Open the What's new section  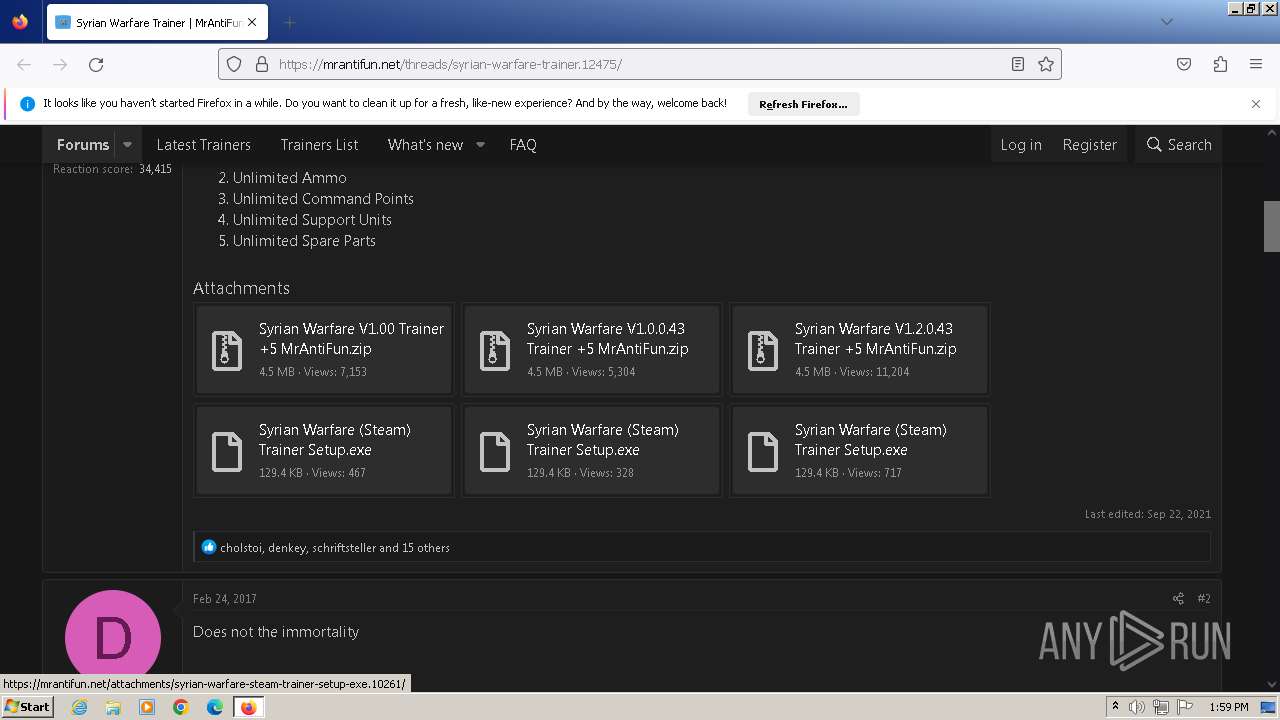(425, 145)
